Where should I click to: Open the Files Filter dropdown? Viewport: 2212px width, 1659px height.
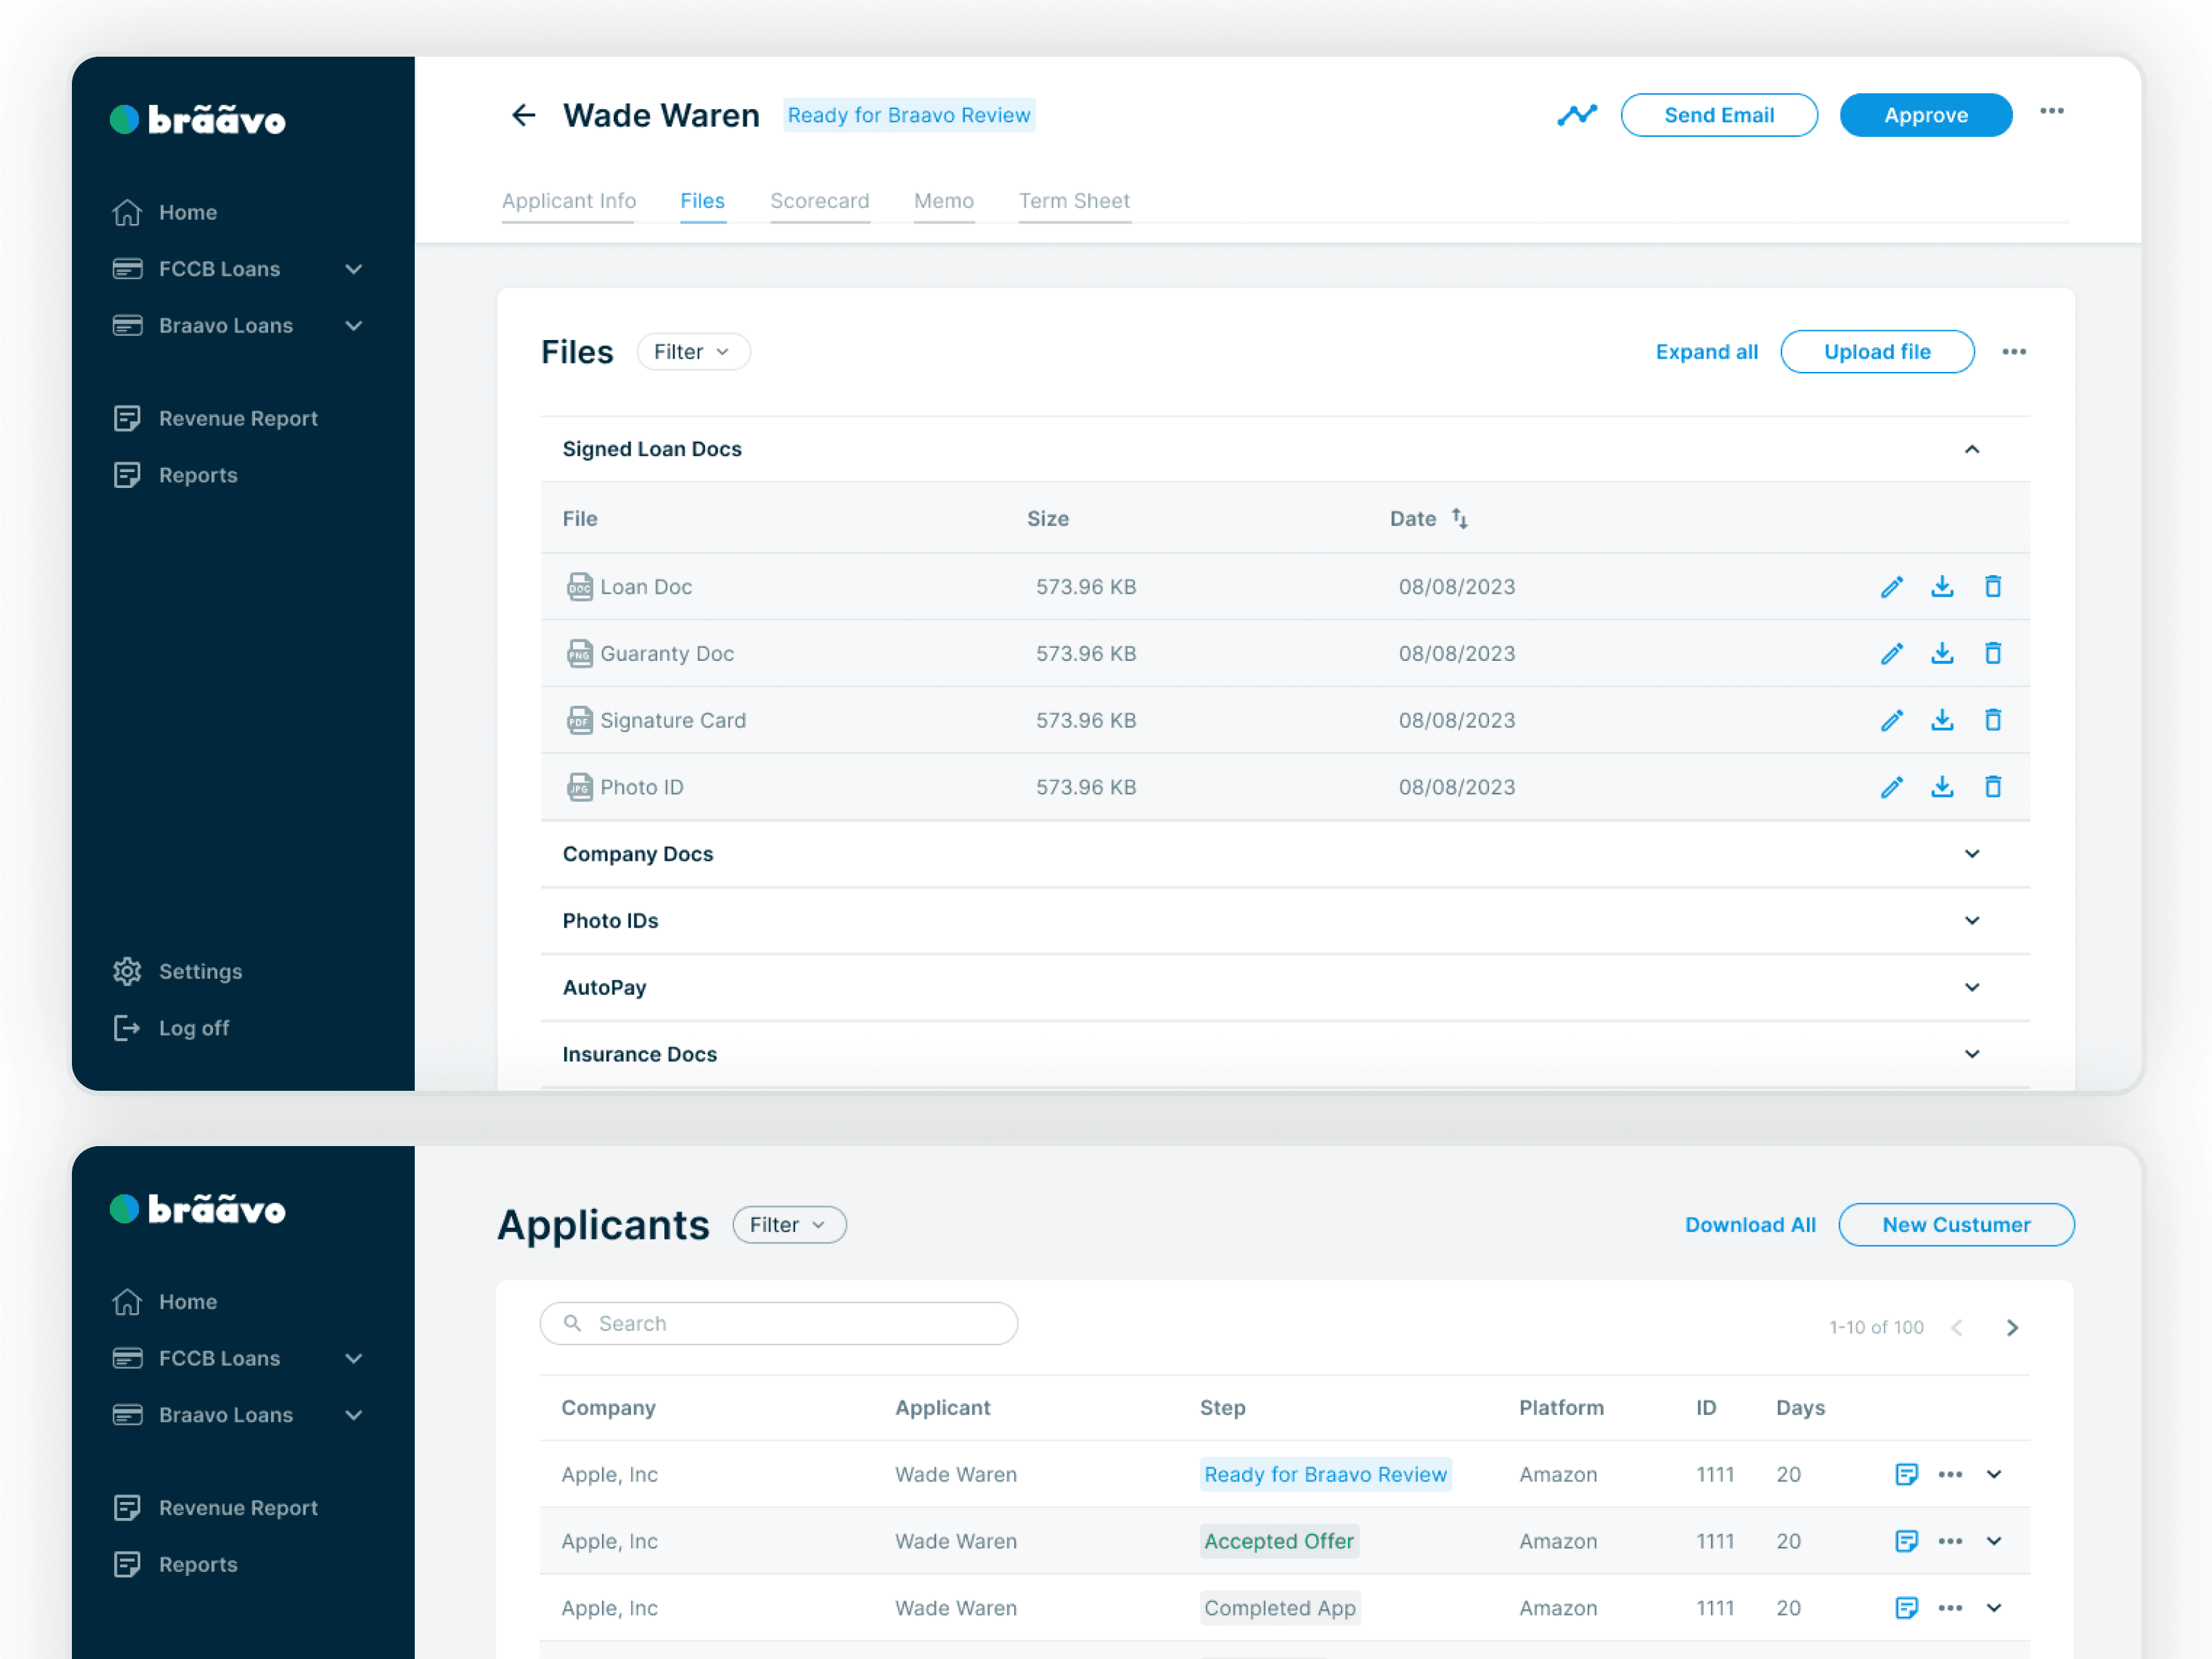pyautogui.click(x=693, y=352)
